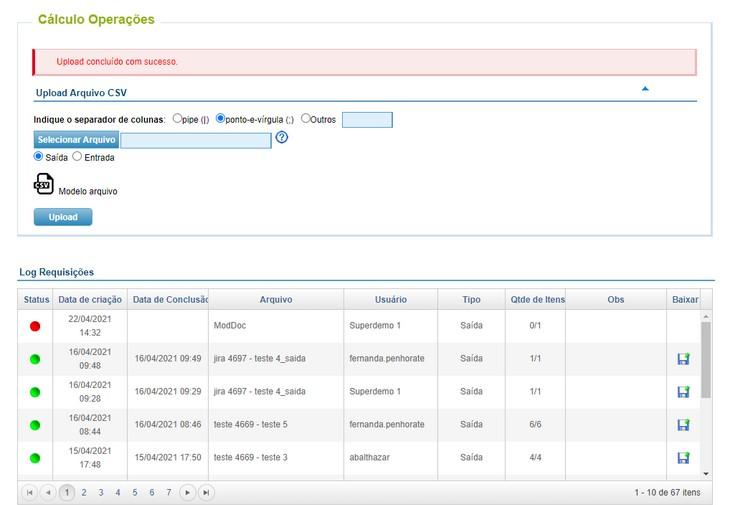Select ponto-e-vírgula (;) separator option
The height and width of the screenshot is (505, 734).
tap(220, 118)
